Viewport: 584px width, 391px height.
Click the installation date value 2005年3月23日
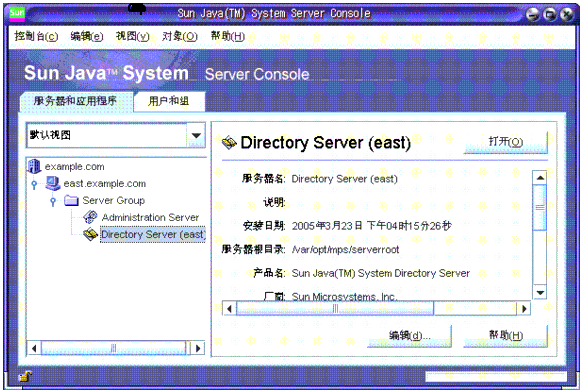click(327, 226)
